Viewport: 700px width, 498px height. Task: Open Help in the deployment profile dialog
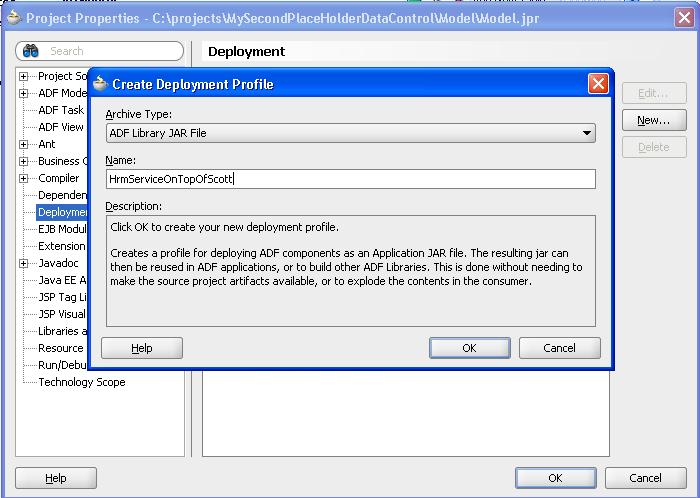142,348
